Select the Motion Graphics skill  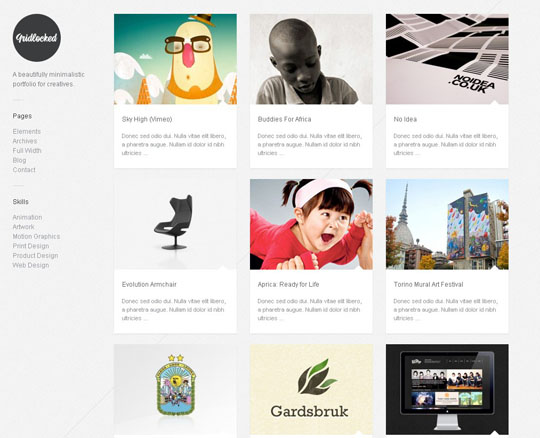36,237
